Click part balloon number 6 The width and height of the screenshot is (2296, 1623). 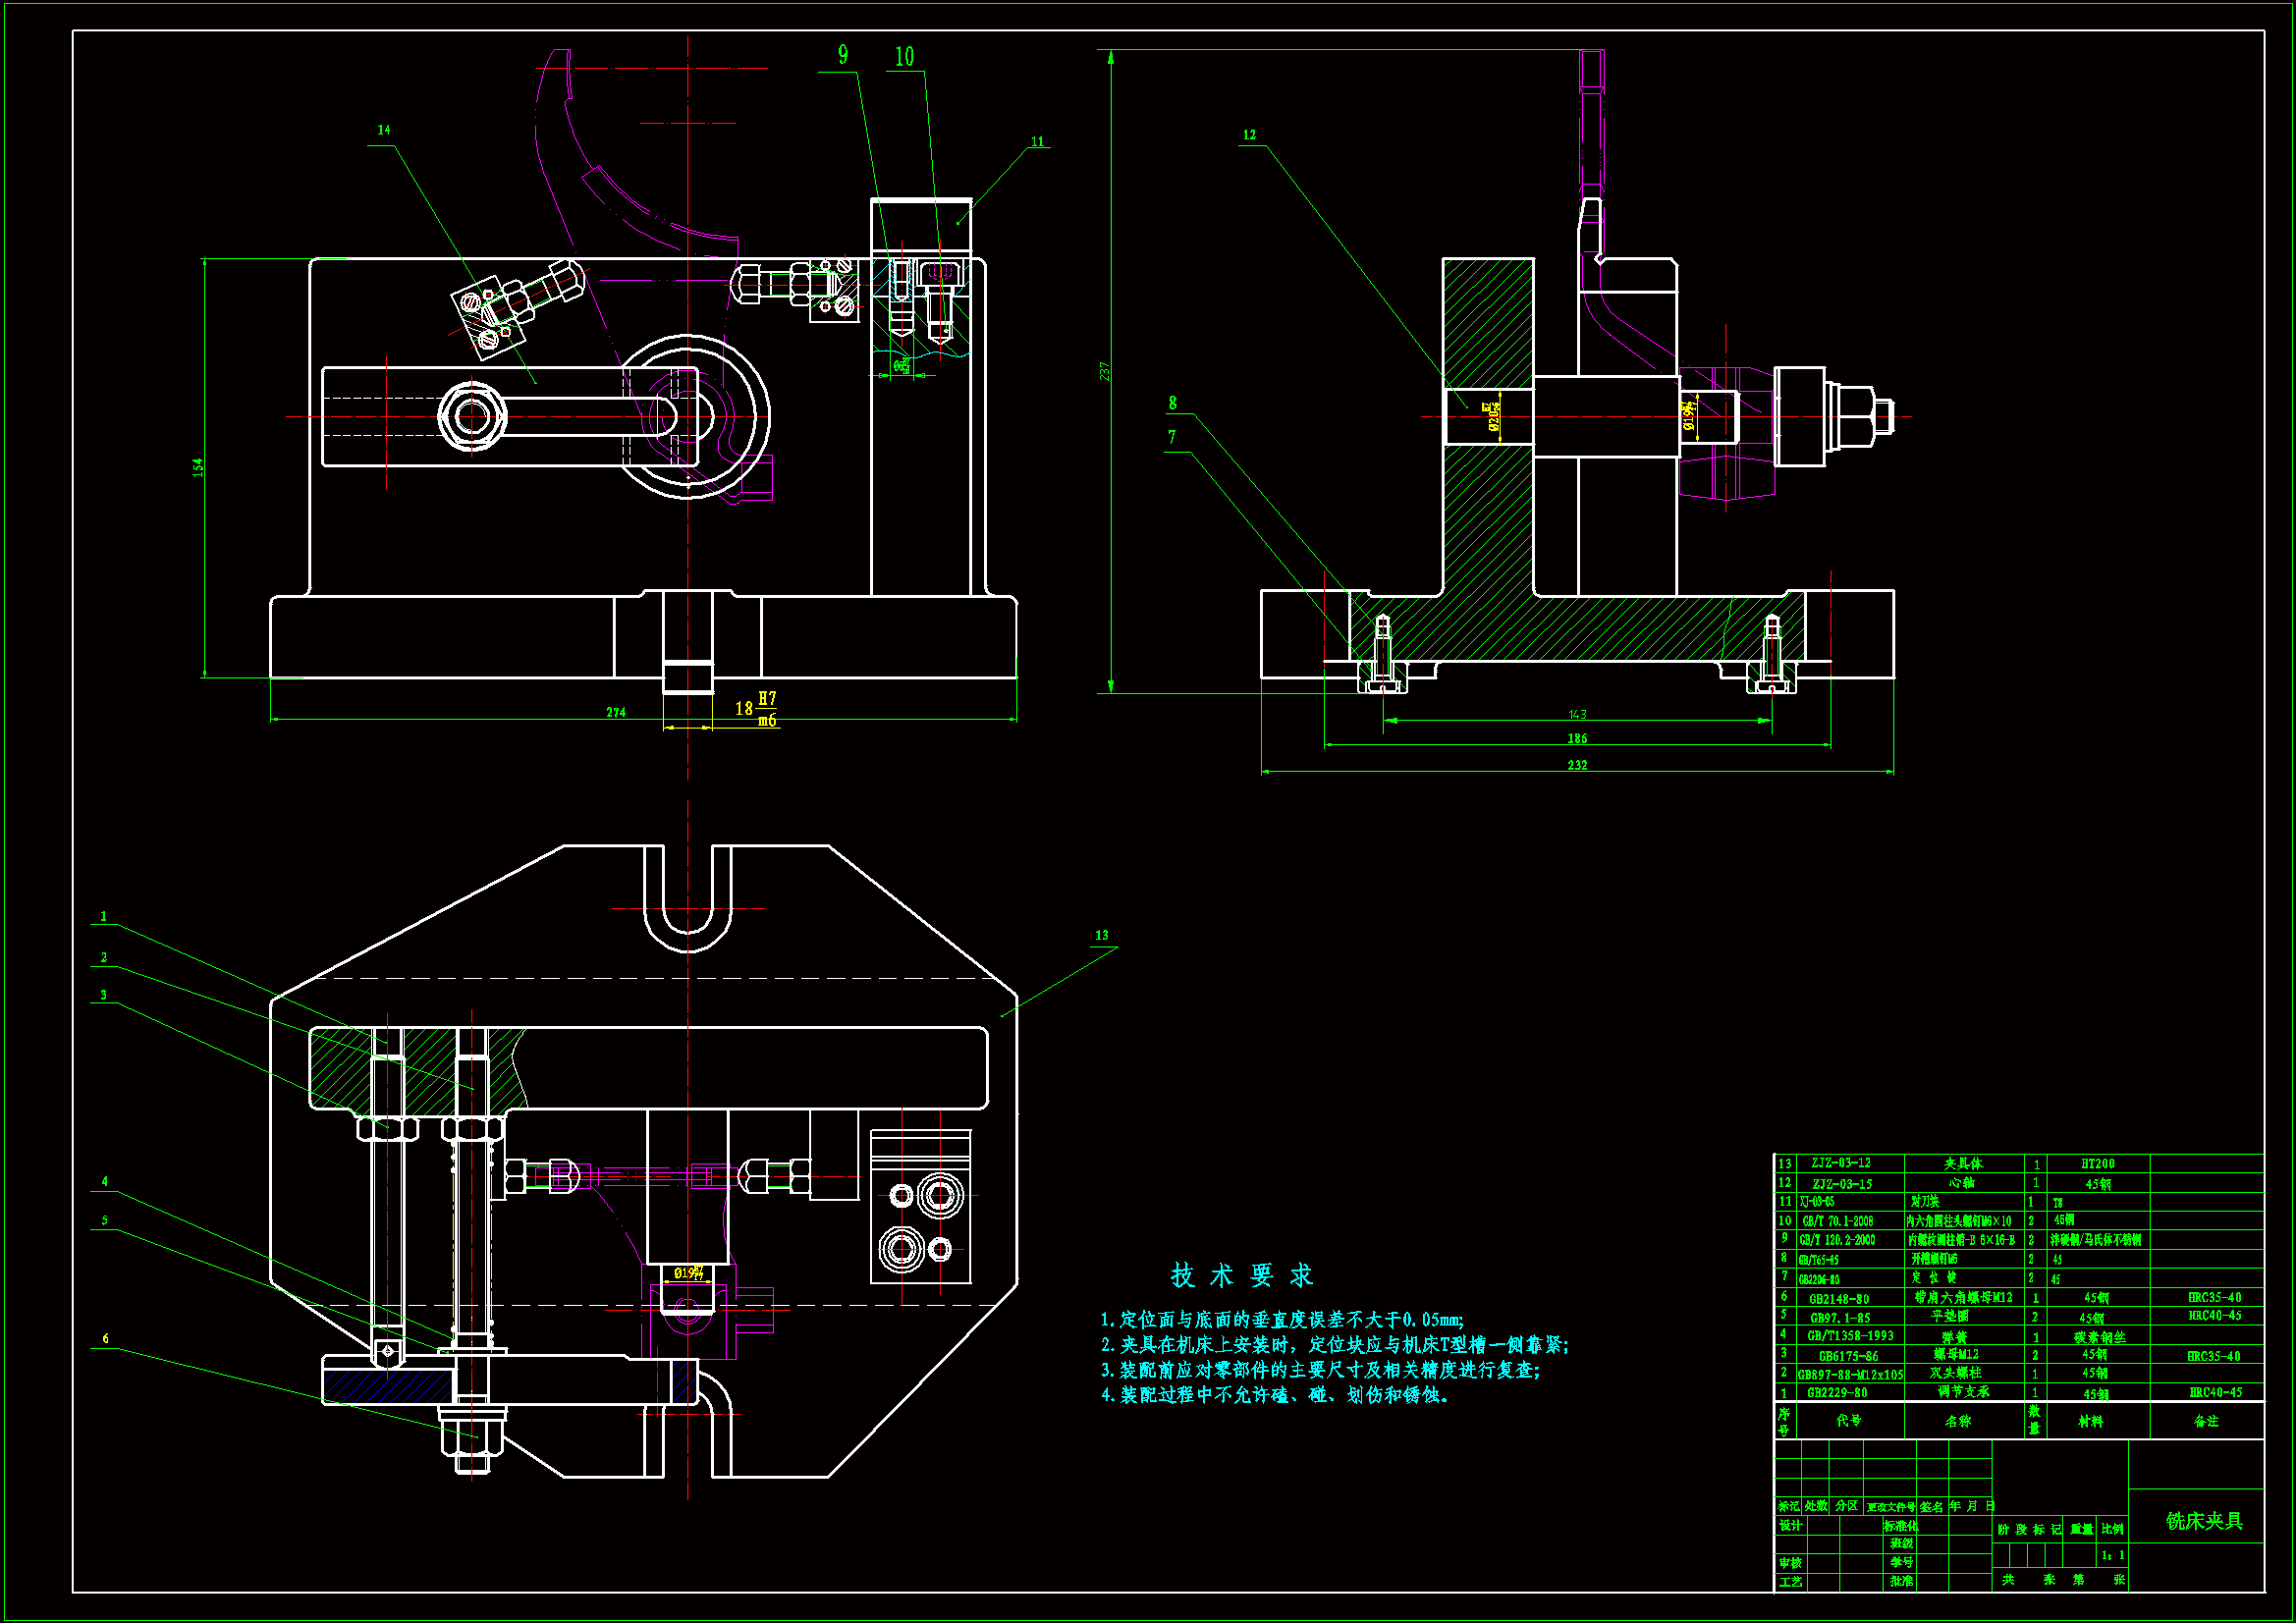[105, 1338]
